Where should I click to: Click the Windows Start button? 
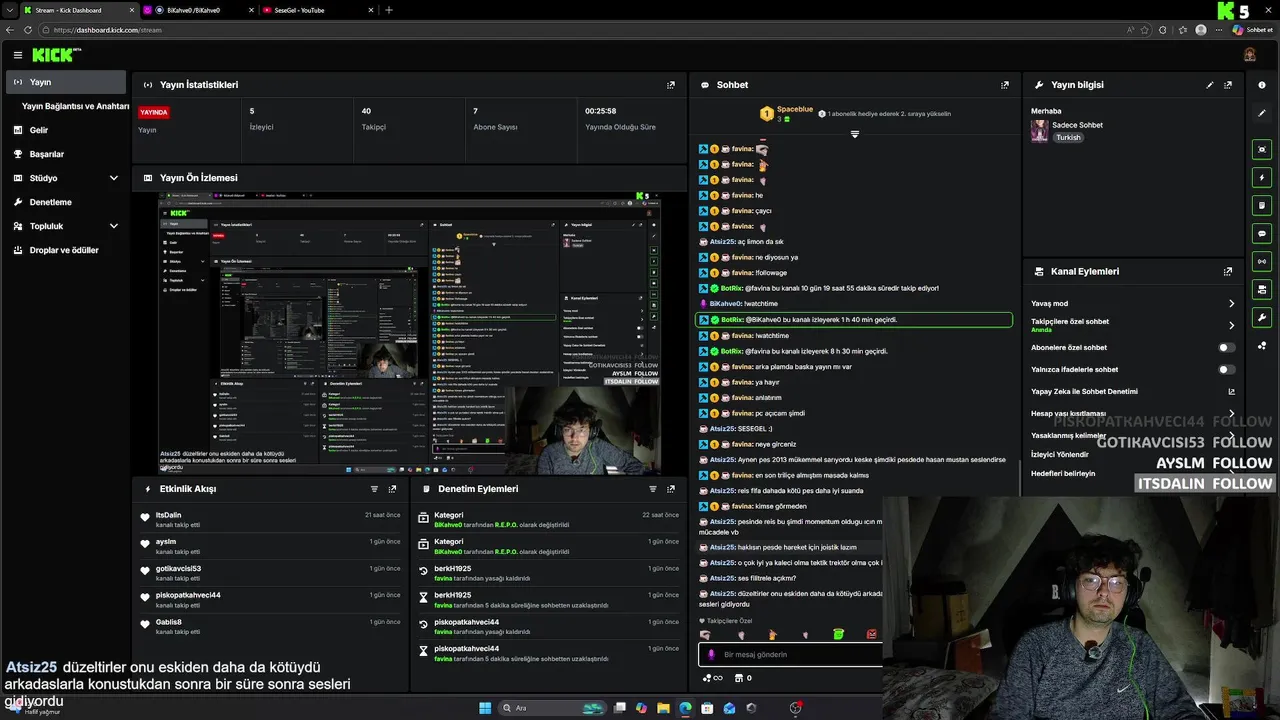click(x=485, y=708)
